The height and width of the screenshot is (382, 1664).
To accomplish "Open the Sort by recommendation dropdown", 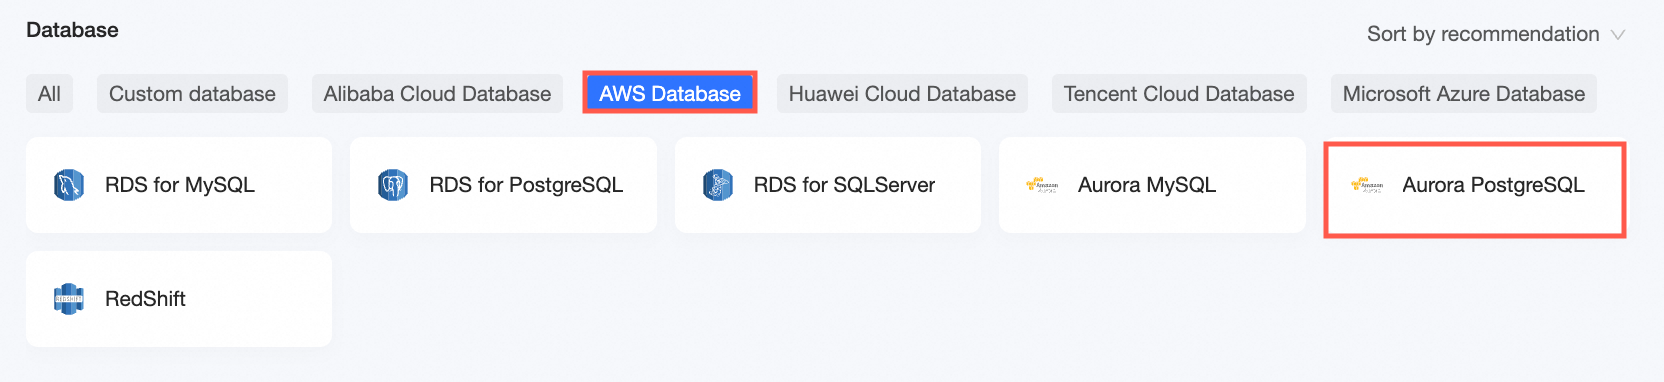I will [1496, 34].
